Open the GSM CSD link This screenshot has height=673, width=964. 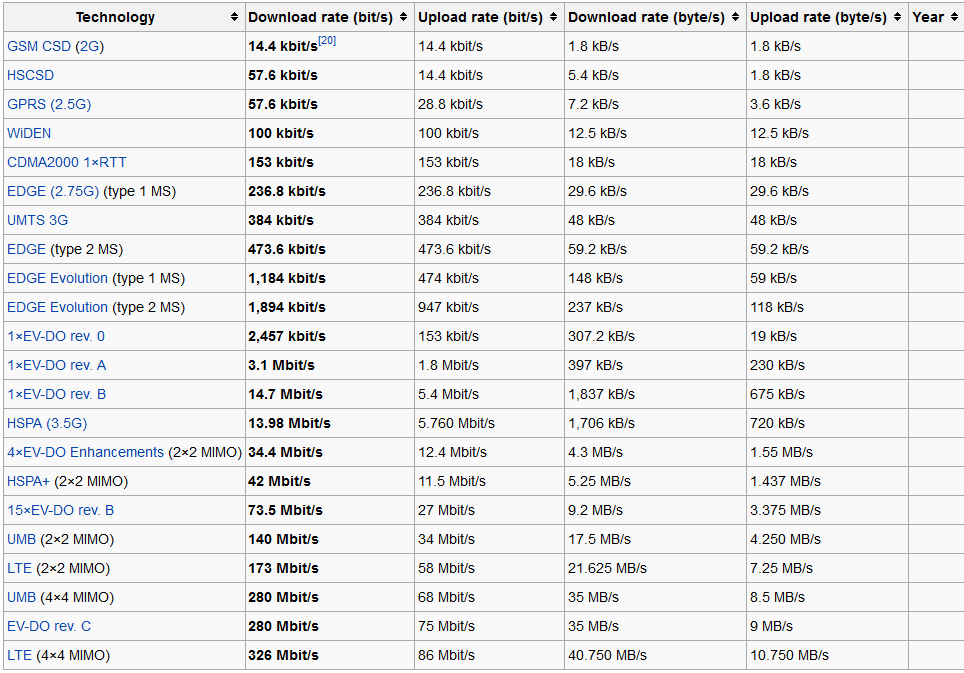pos(39,46)
